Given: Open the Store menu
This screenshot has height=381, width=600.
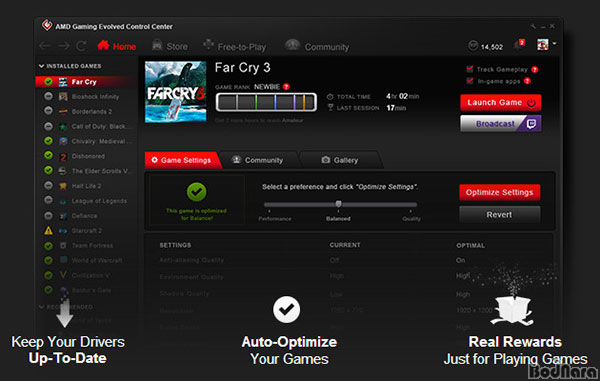Looking at the screenshot, I should point(170,46).
